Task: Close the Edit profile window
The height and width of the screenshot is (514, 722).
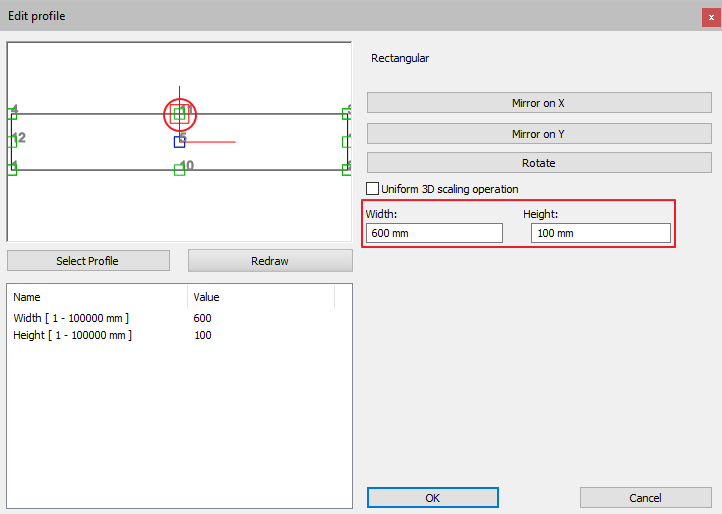Action: coord(711,17)
